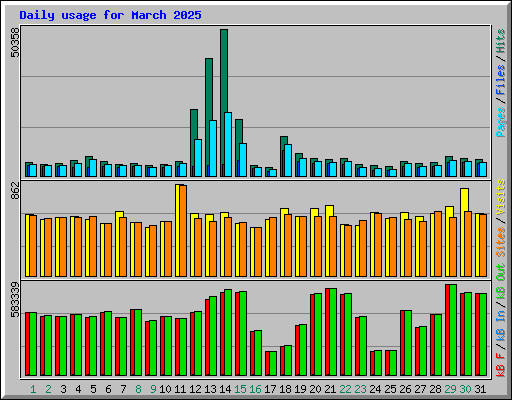512x400 pixels.
Task: Click day label 14 on the x-axis
Action: 225,389
